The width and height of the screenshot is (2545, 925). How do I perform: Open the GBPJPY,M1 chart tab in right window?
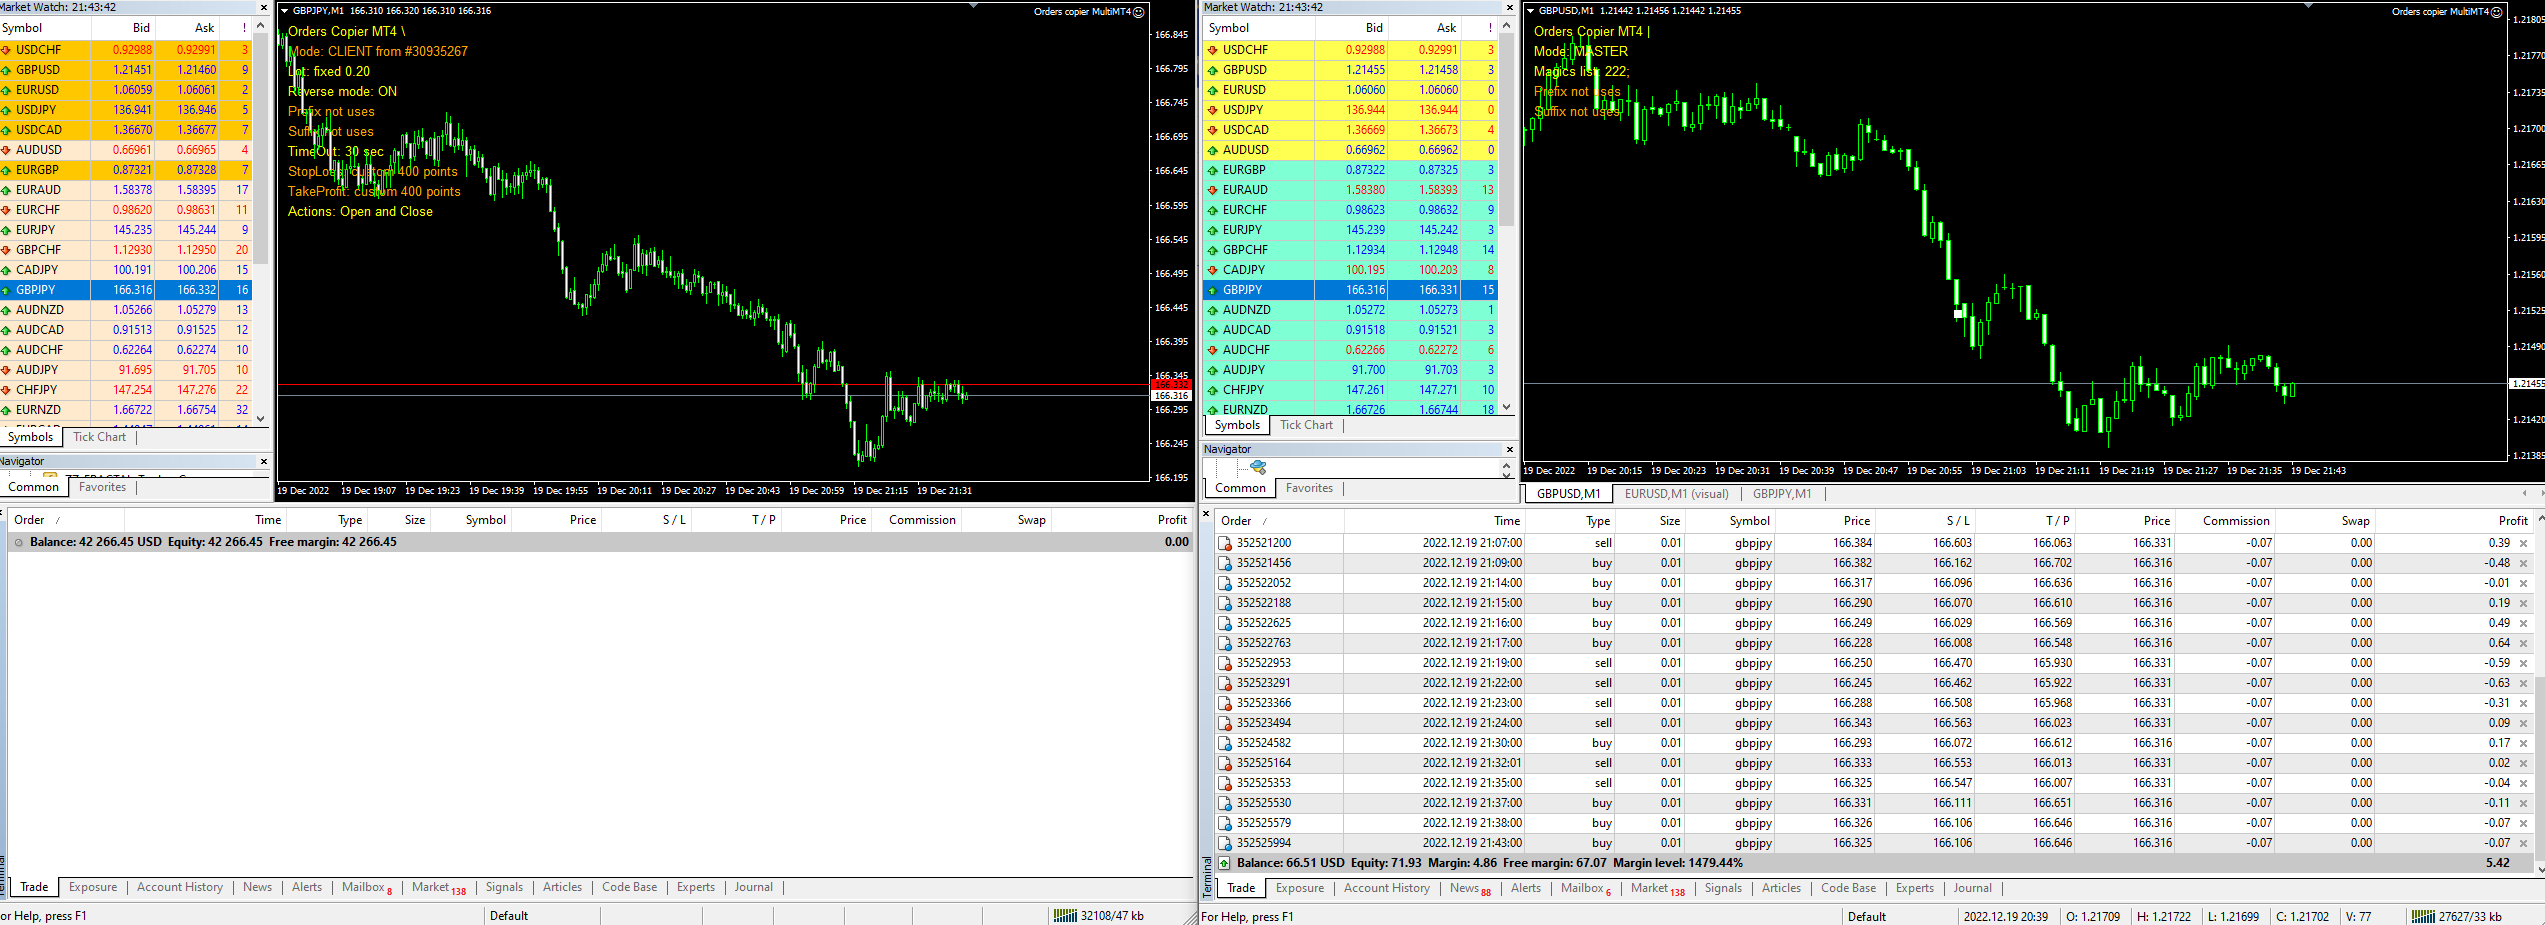click(x=1782, y=494)
